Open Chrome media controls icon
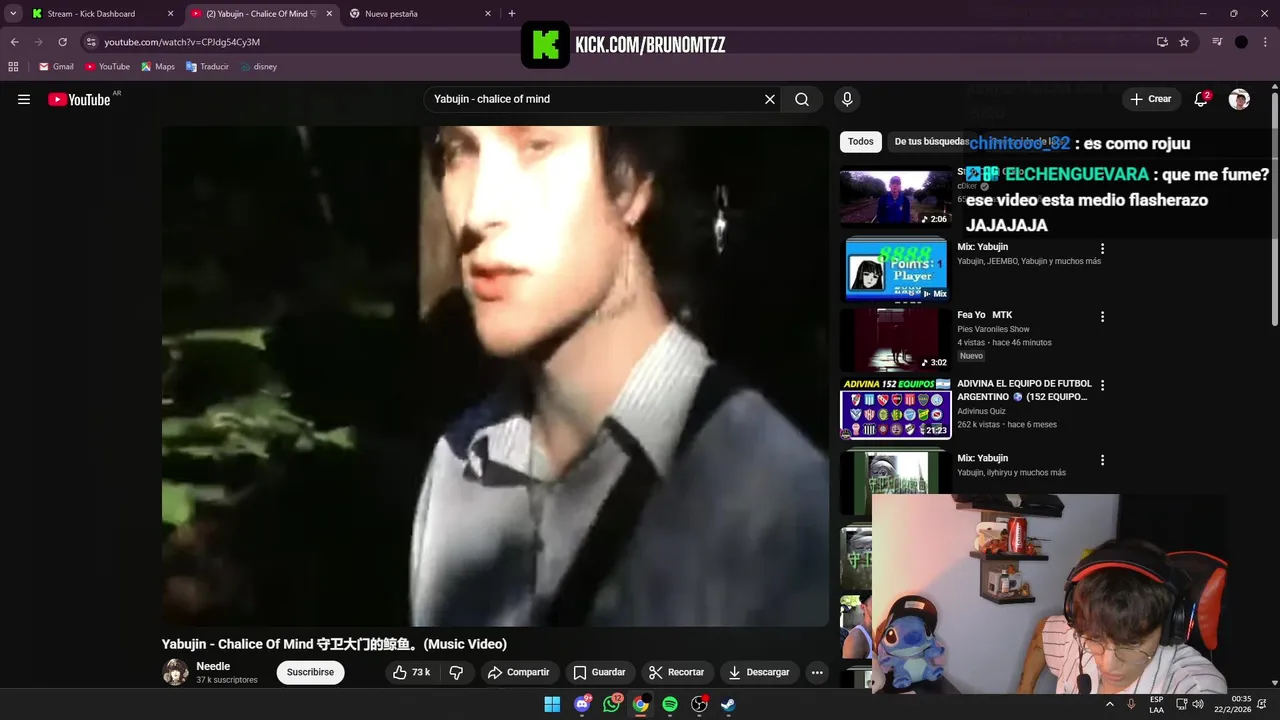The height and width of the screenshot is (720, 1280). [x=1217, y=42]
